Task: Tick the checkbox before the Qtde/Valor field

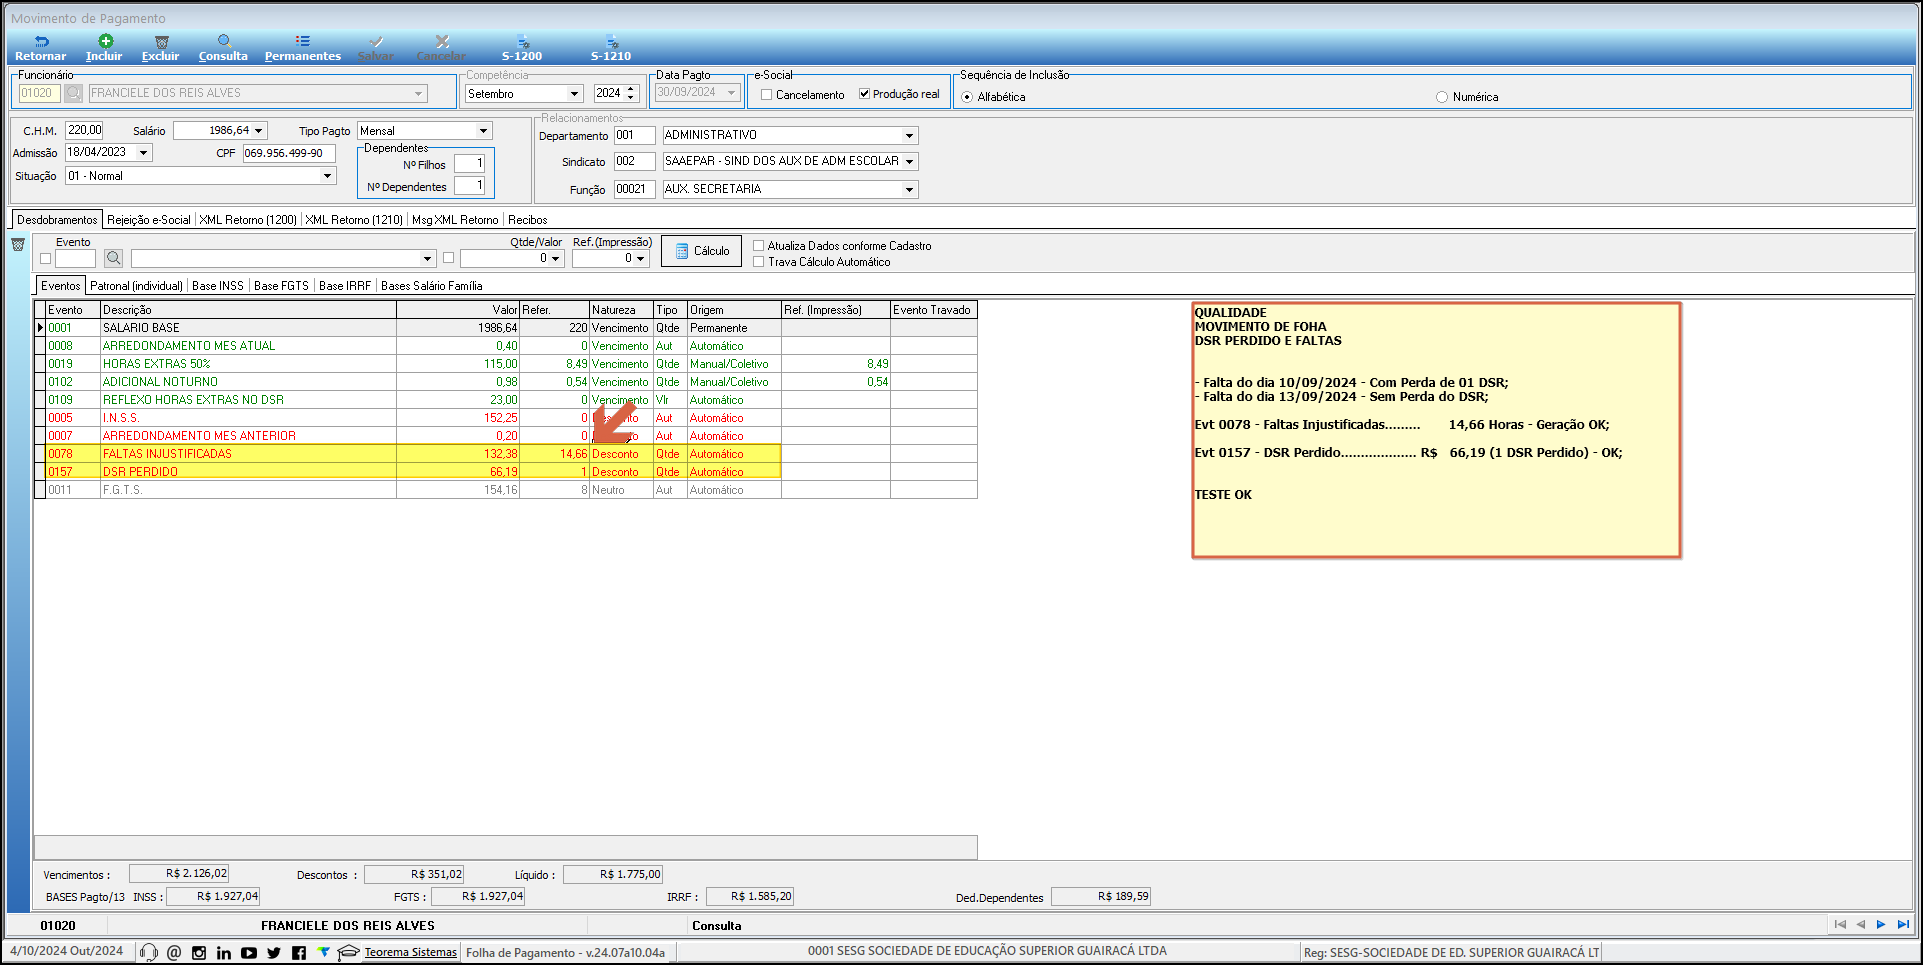Action: pos(448,258)
